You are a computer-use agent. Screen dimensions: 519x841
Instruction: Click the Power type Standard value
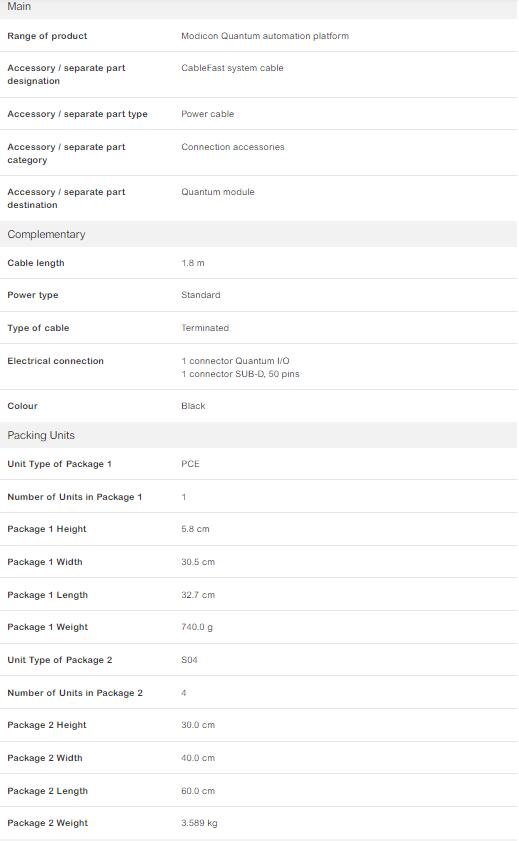[x=201, y=295]
